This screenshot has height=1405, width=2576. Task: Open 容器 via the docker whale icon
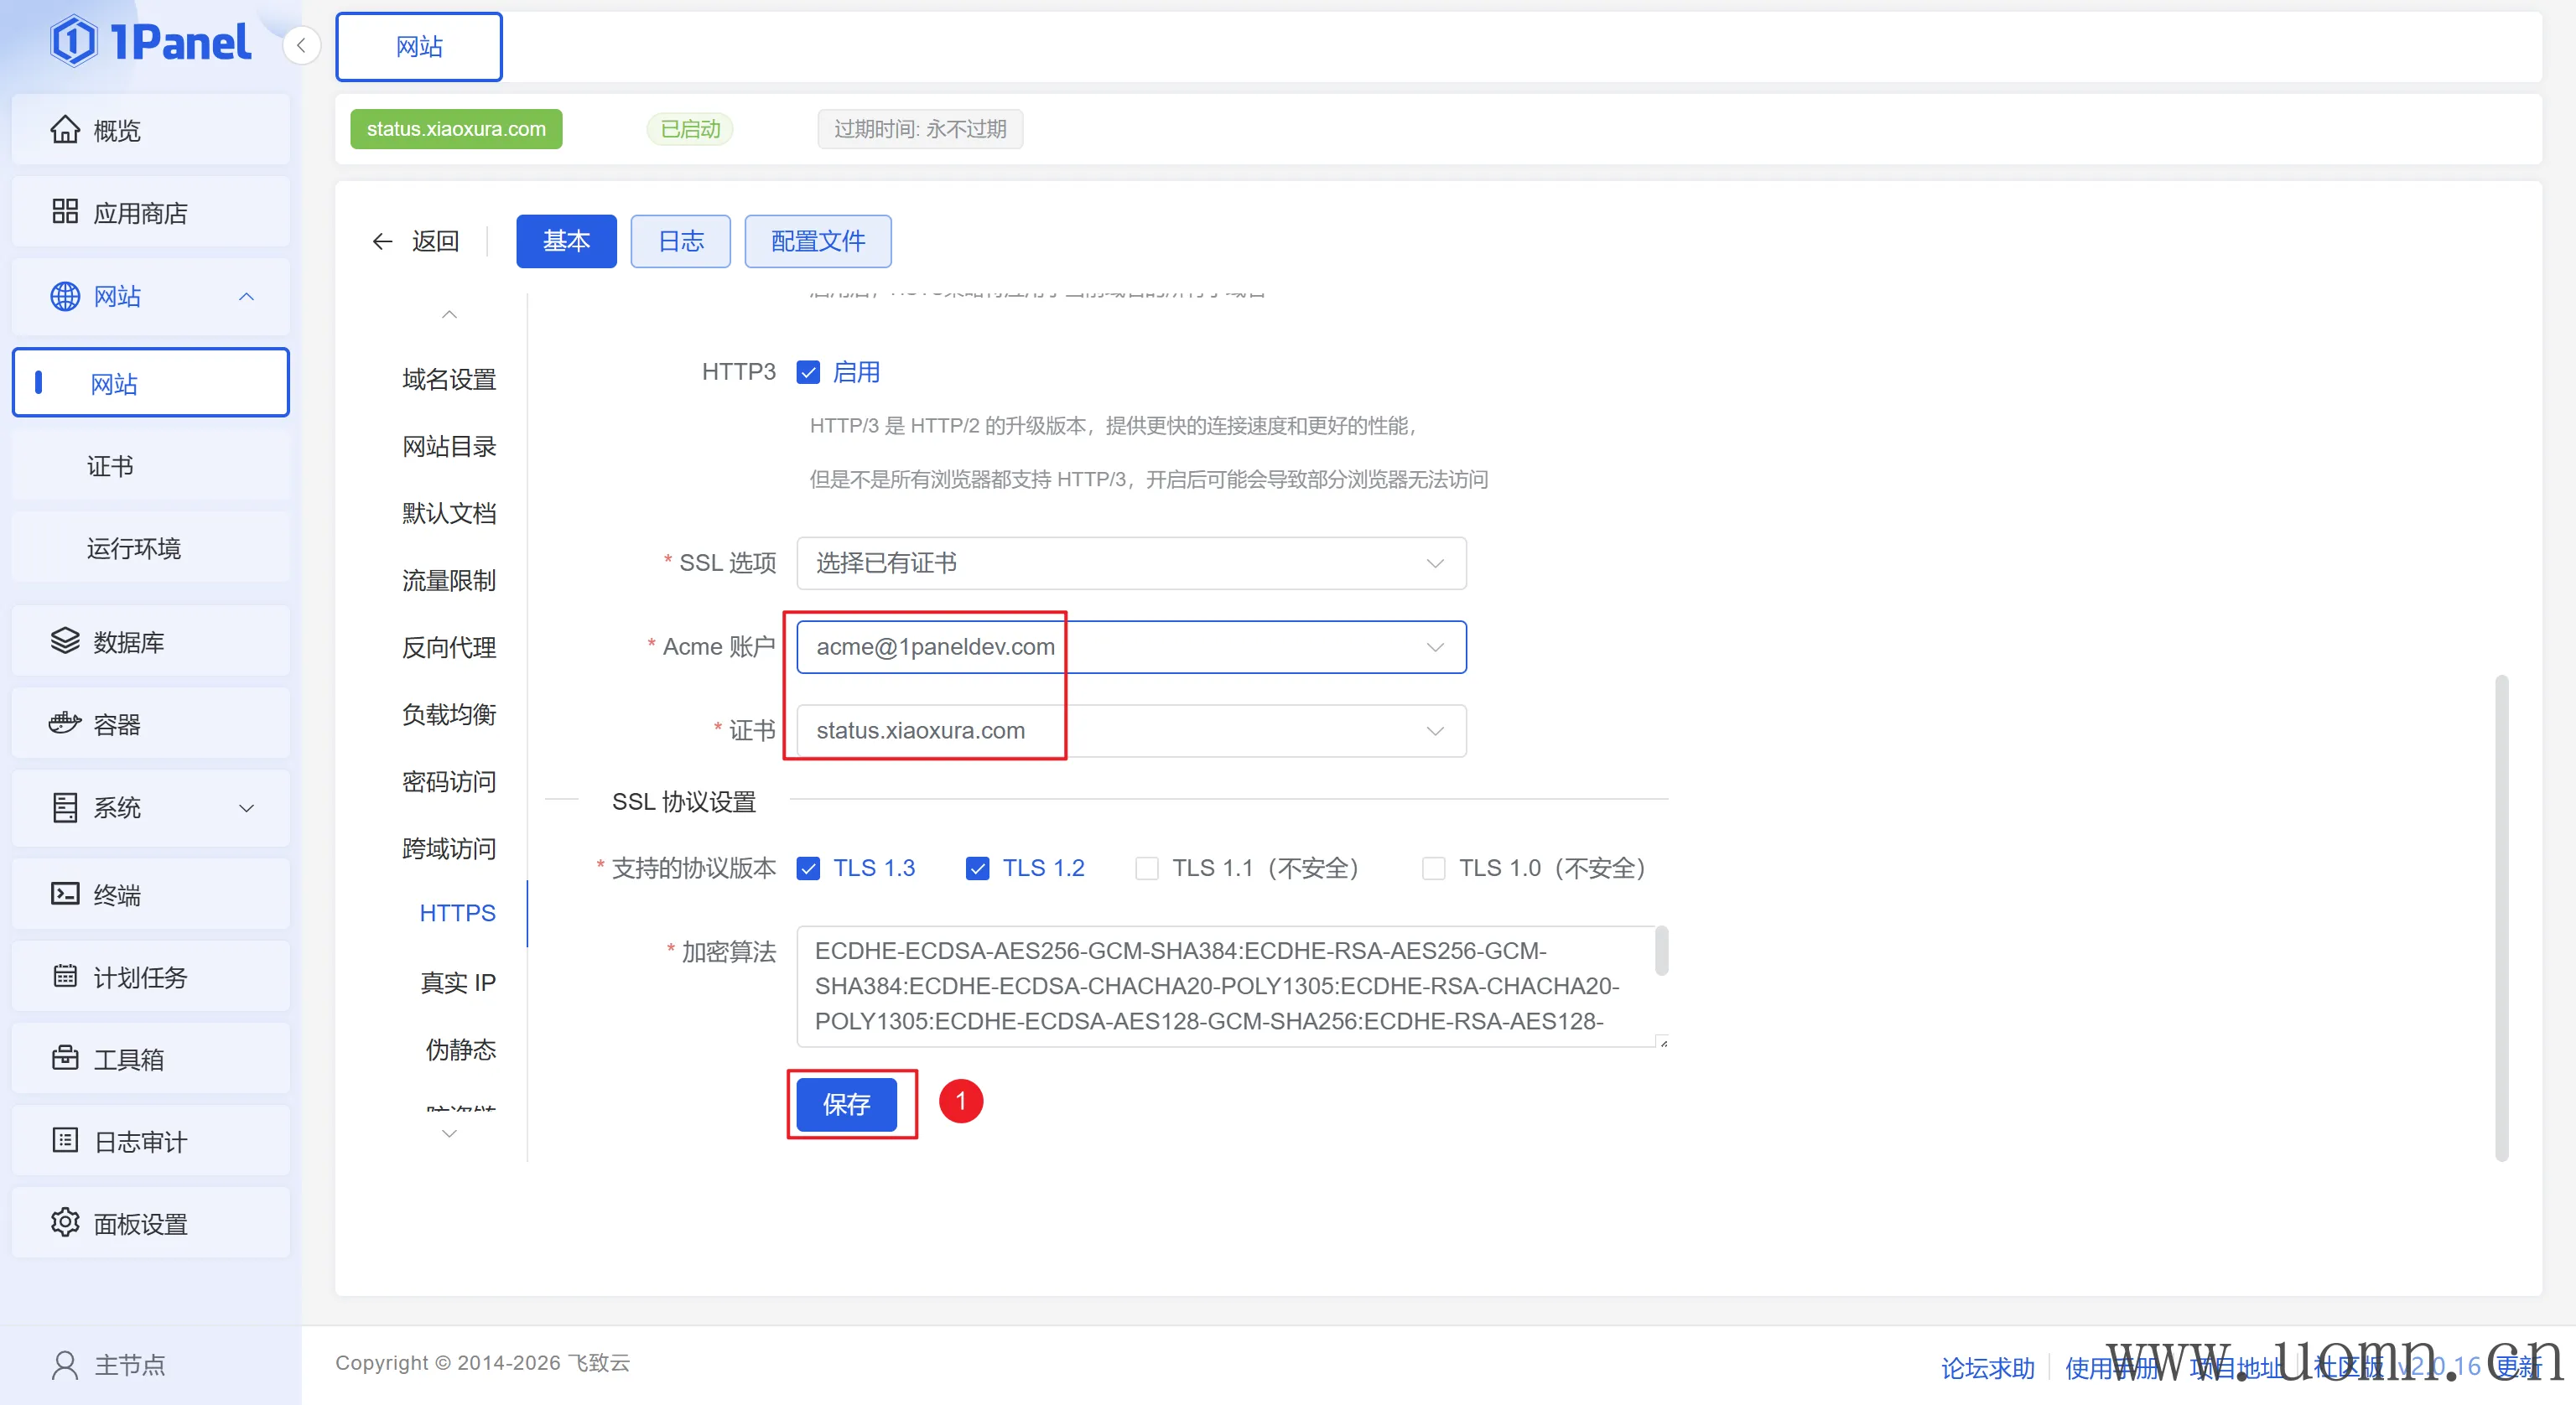65,723
